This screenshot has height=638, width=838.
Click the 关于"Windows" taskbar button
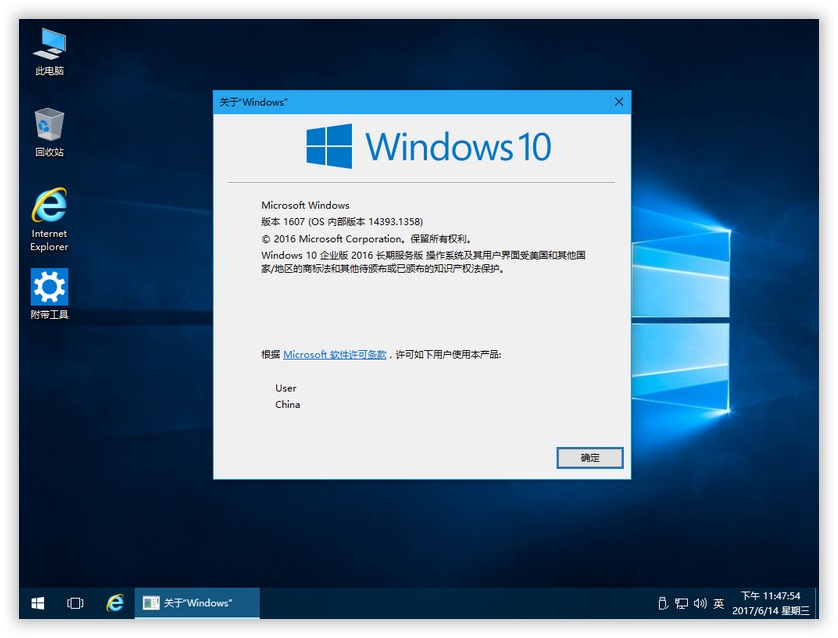coord(197,603)
